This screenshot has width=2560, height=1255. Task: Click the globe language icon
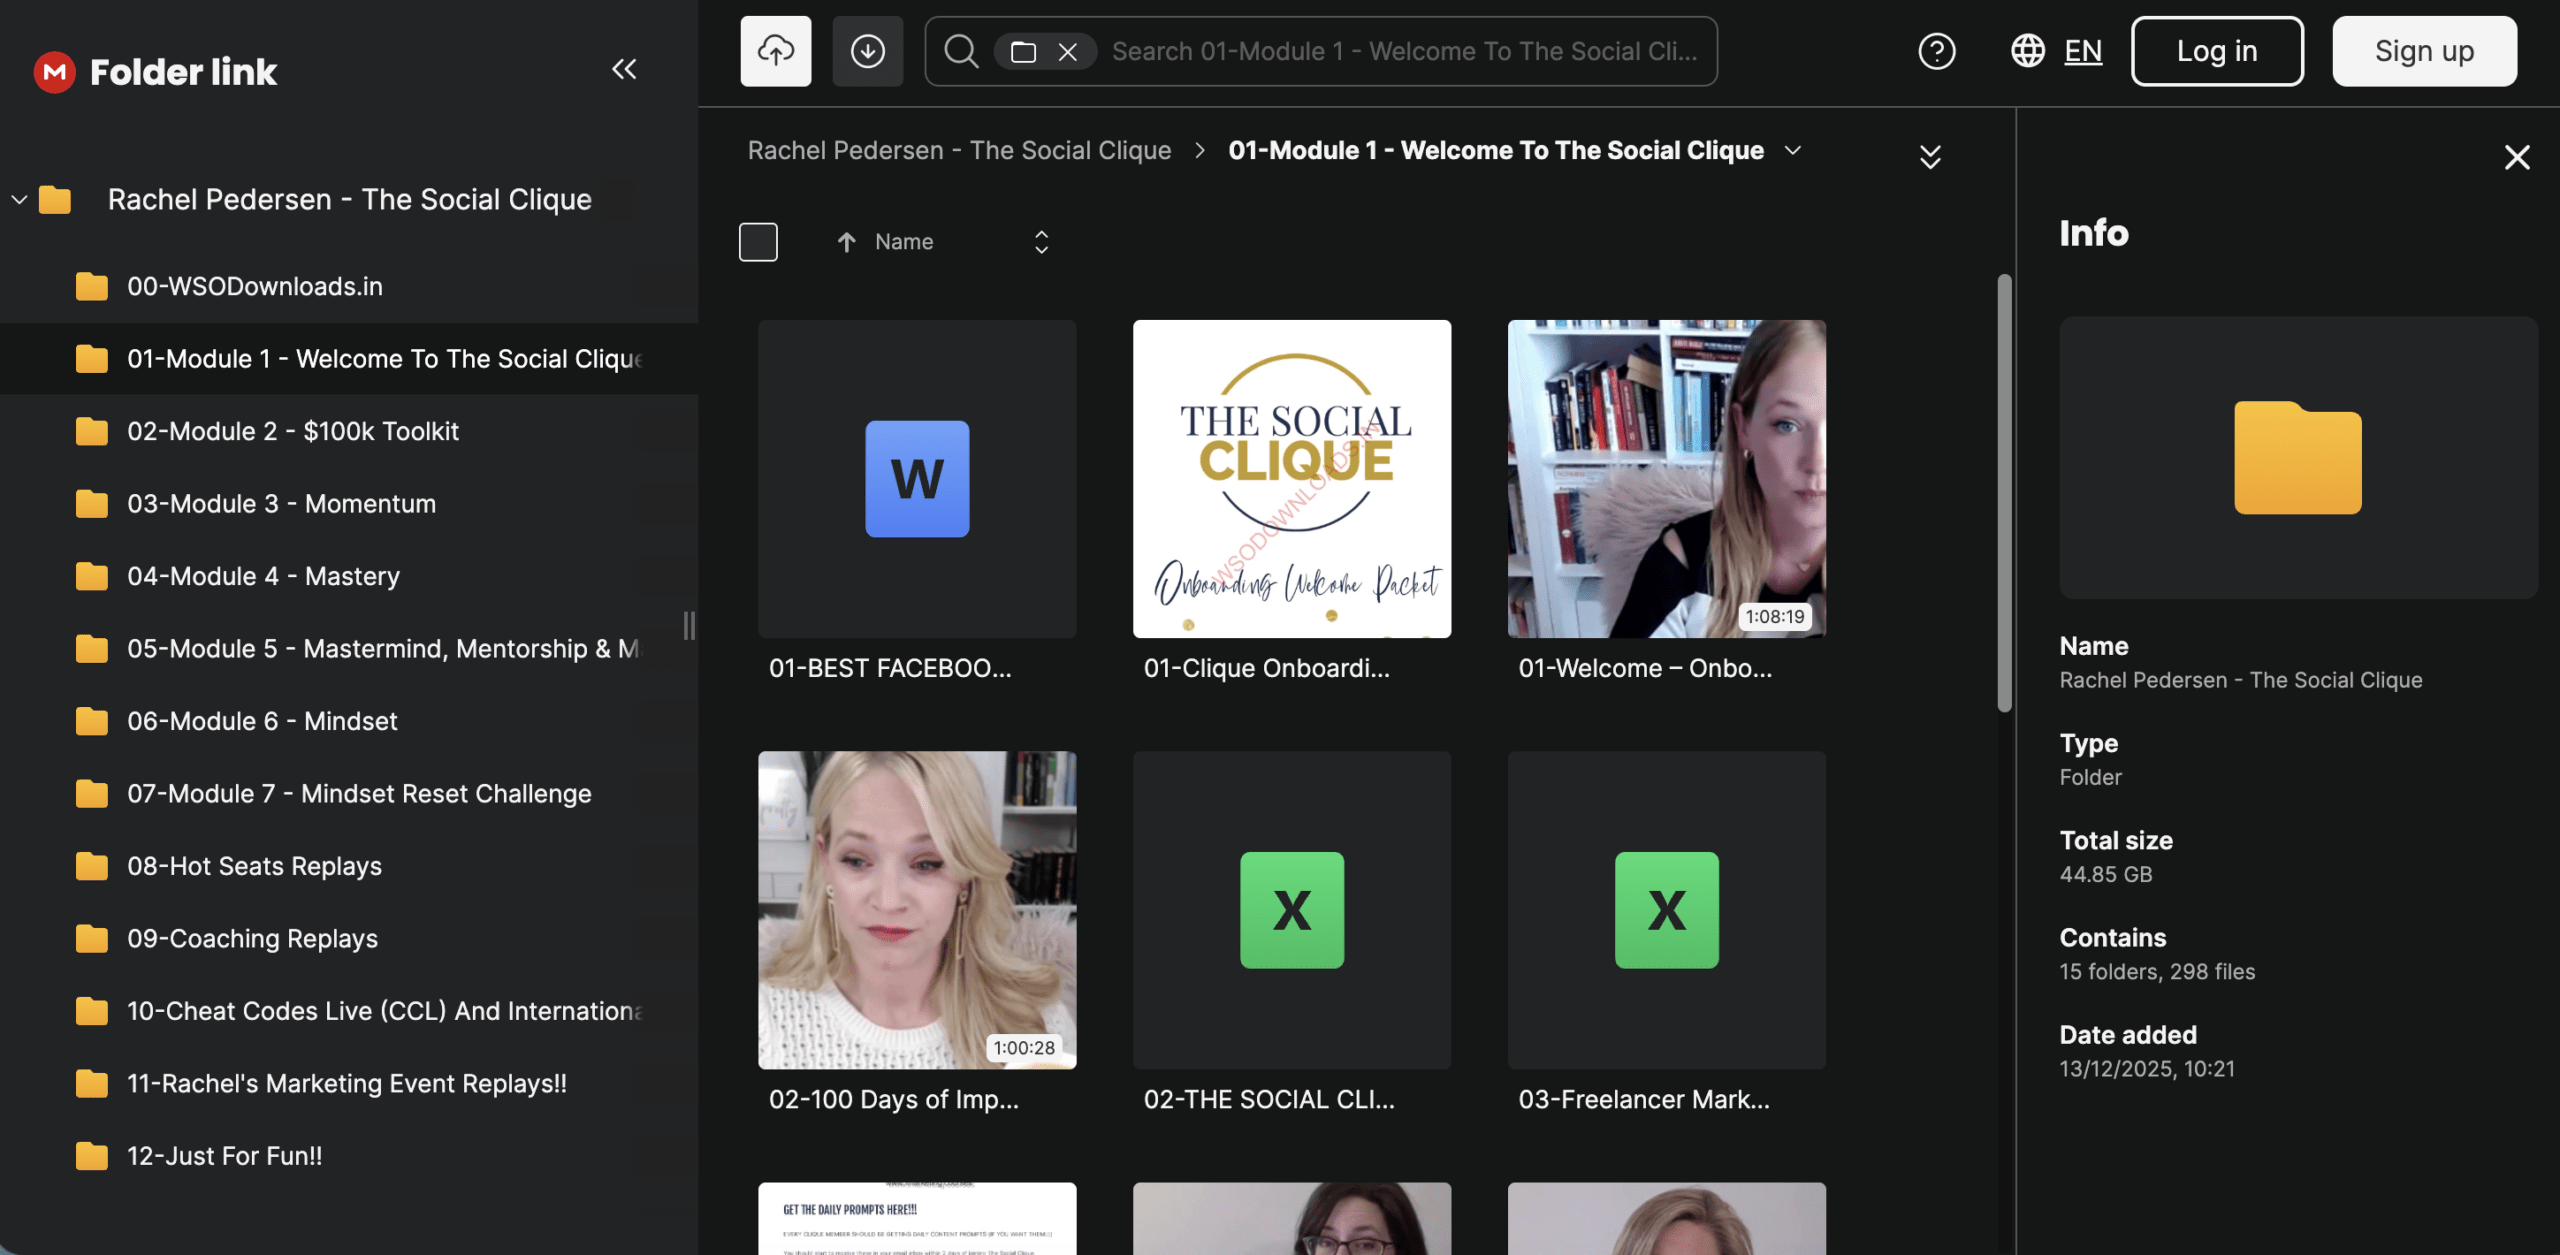2027,51
